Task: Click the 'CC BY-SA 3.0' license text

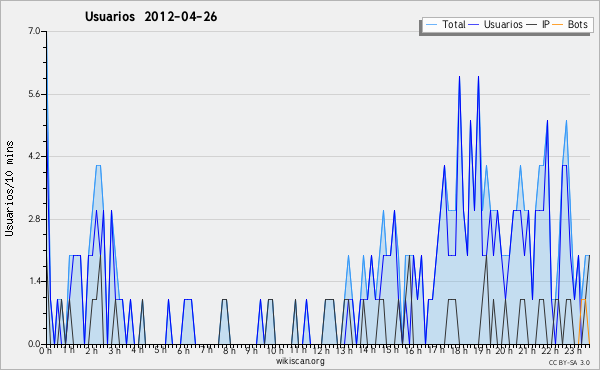Action: (x=569, y=362)
